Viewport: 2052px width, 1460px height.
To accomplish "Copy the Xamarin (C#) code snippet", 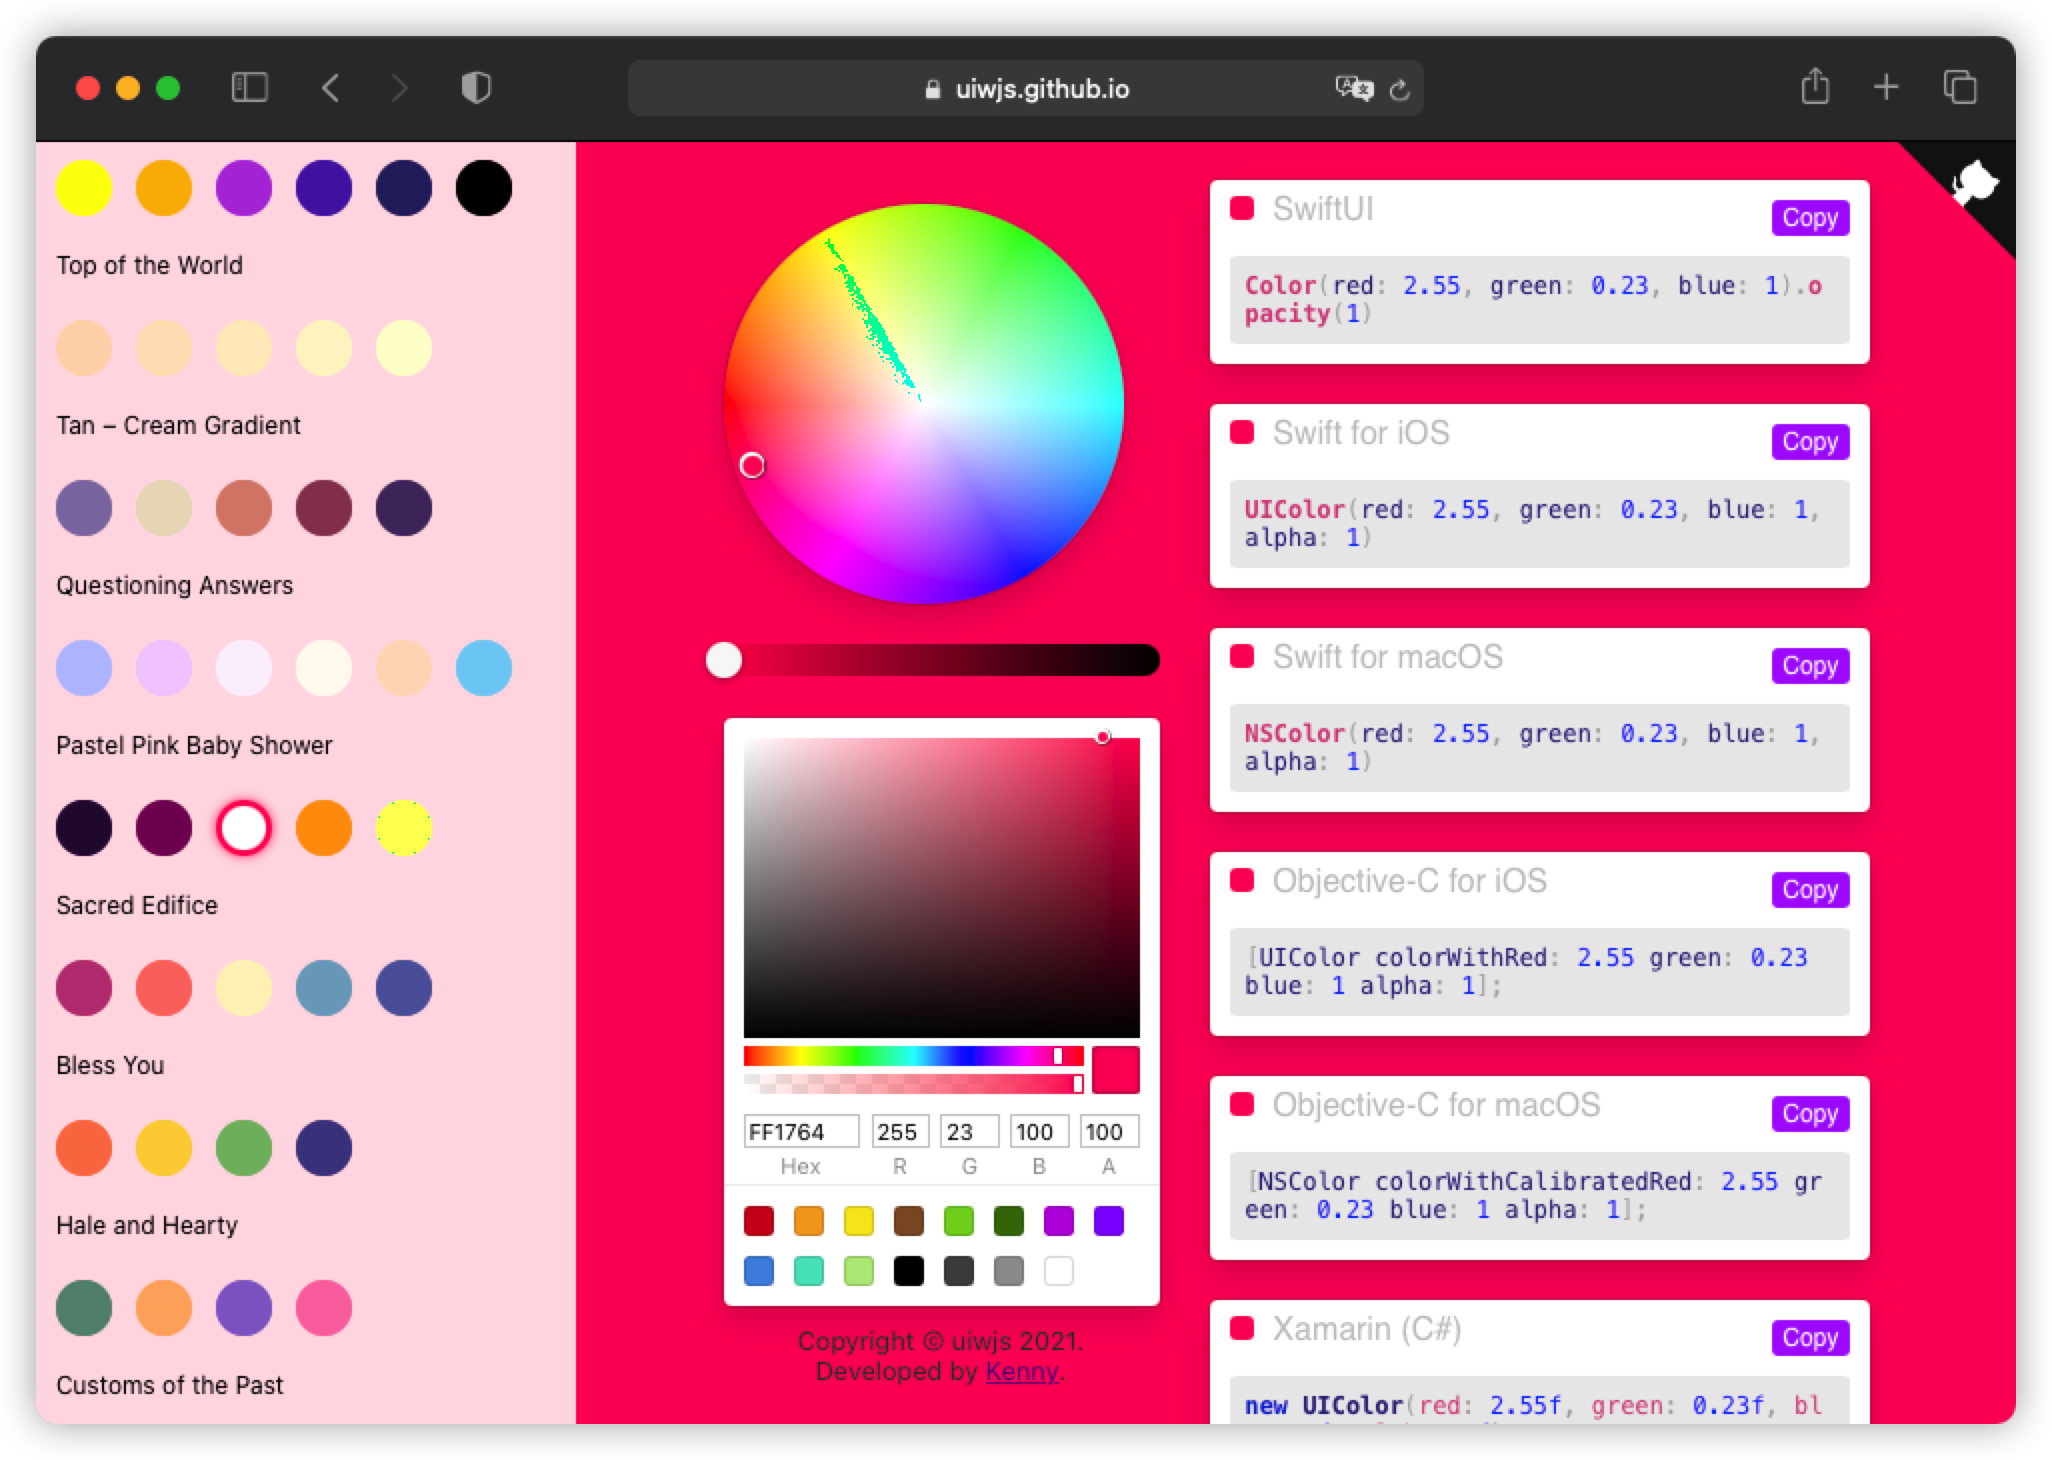I will (x=1809, y=1337).
